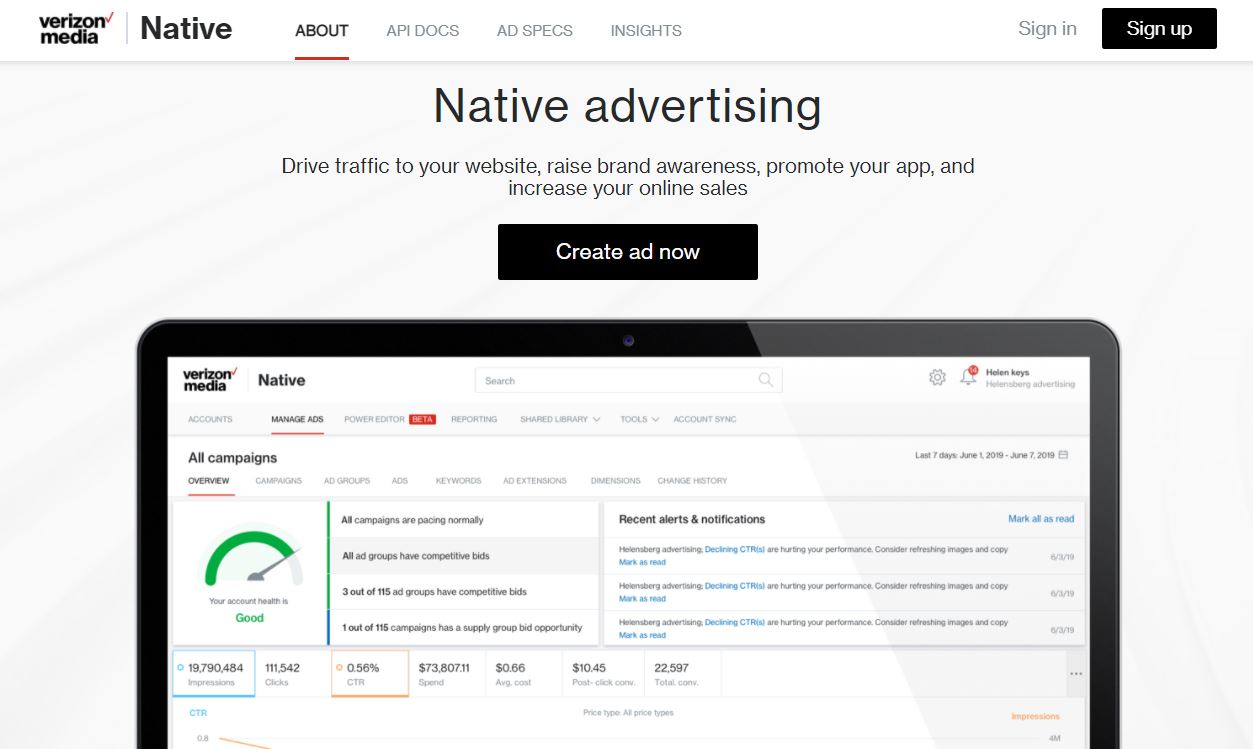Screen dimensions: 1253x749
Task: Click the Sign in link
Action: pos(1047,28)
